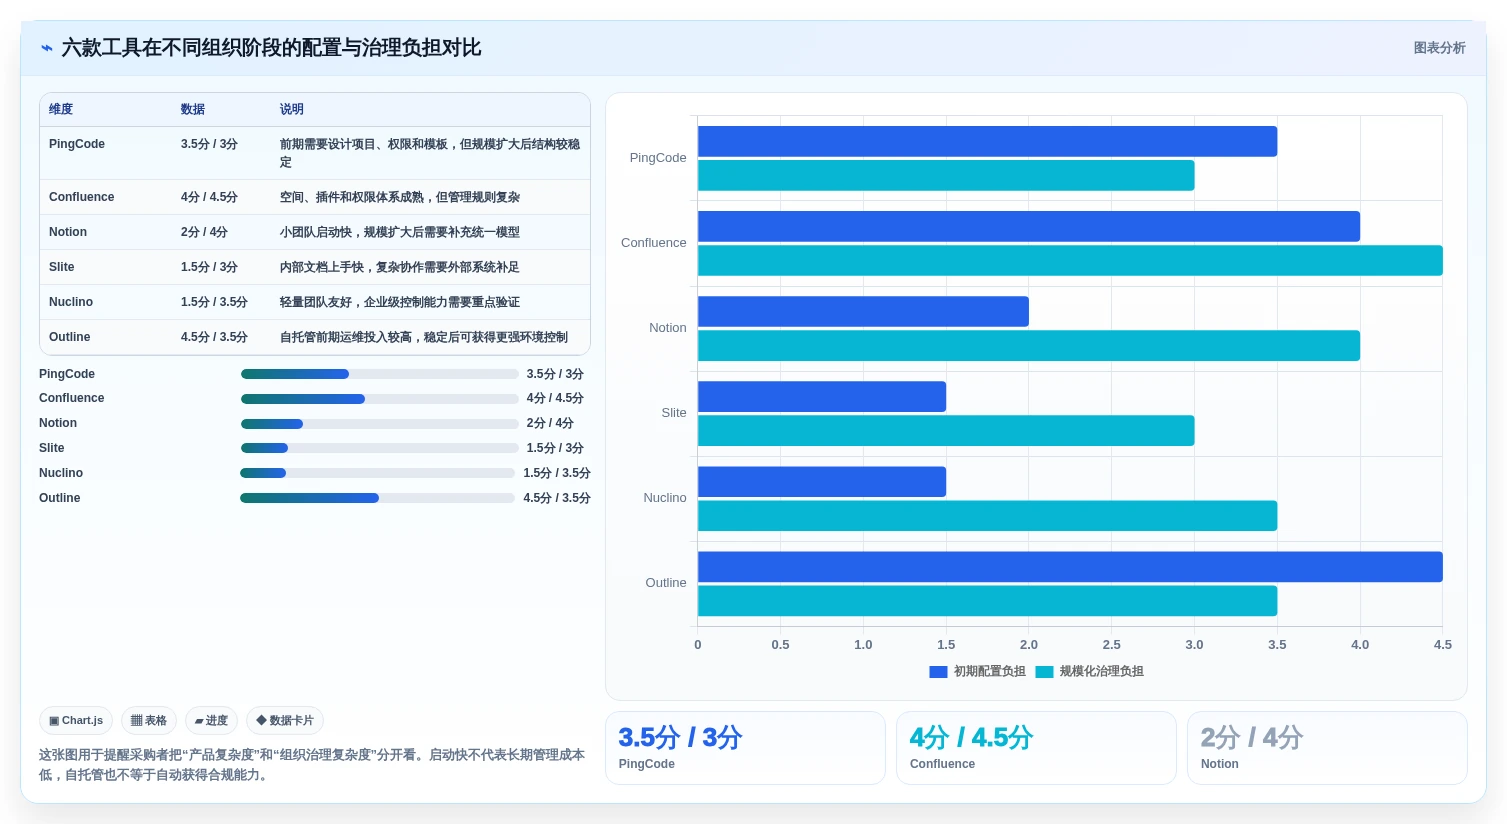
Task: Toggle the 规模化治理负担 legend swatch
Action: coord(1044,672)
